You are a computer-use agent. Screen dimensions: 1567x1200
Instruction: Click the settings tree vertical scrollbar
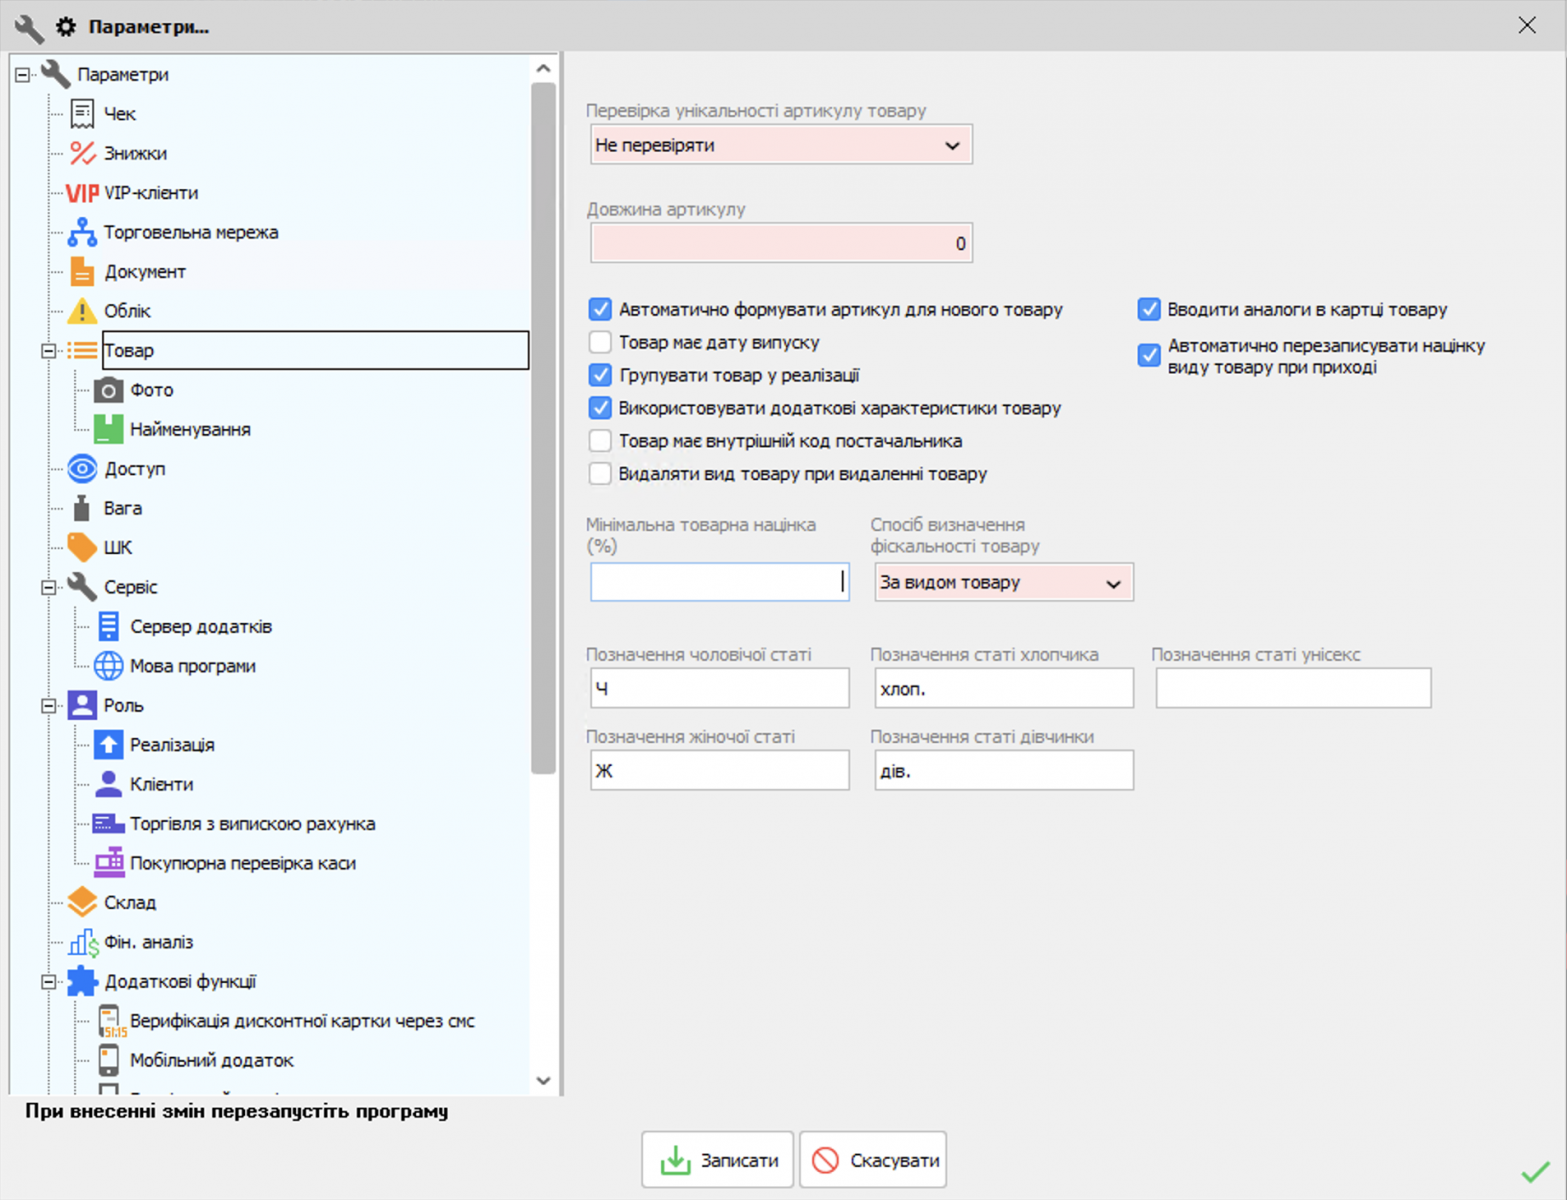tap(543, 428)
